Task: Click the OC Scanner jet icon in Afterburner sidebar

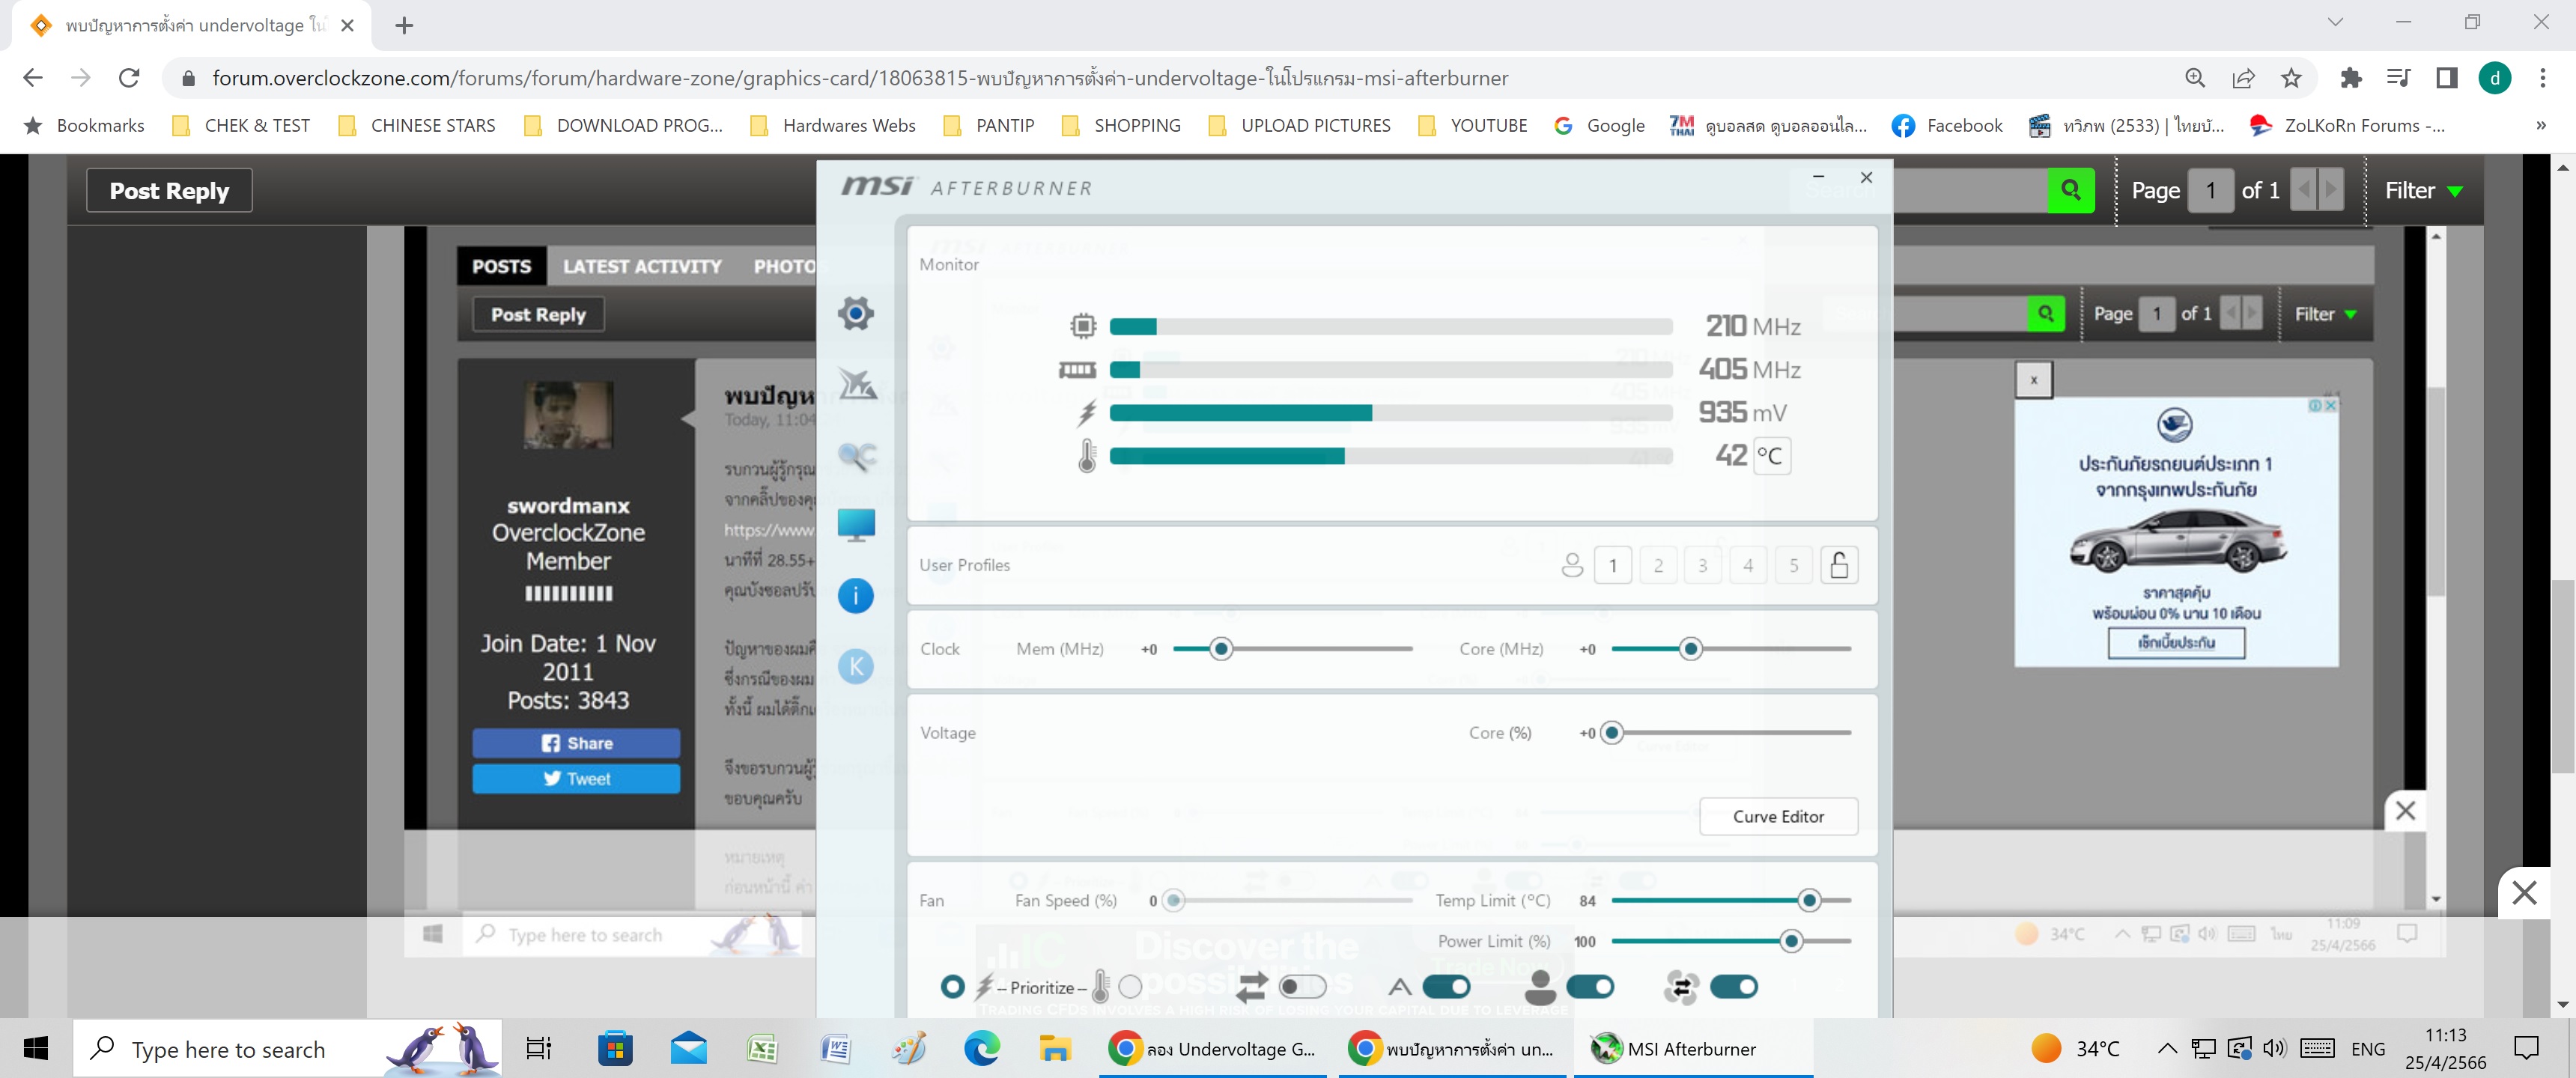Action: pyautogui.click(x=857, y=384)
